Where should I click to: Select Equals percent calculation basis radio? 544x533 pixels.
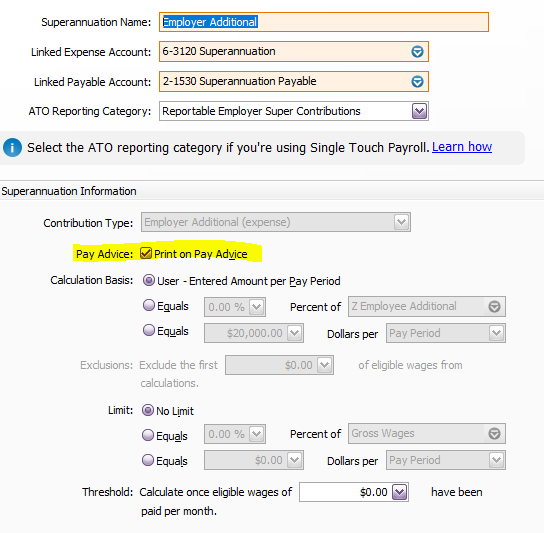coord(149,305)
